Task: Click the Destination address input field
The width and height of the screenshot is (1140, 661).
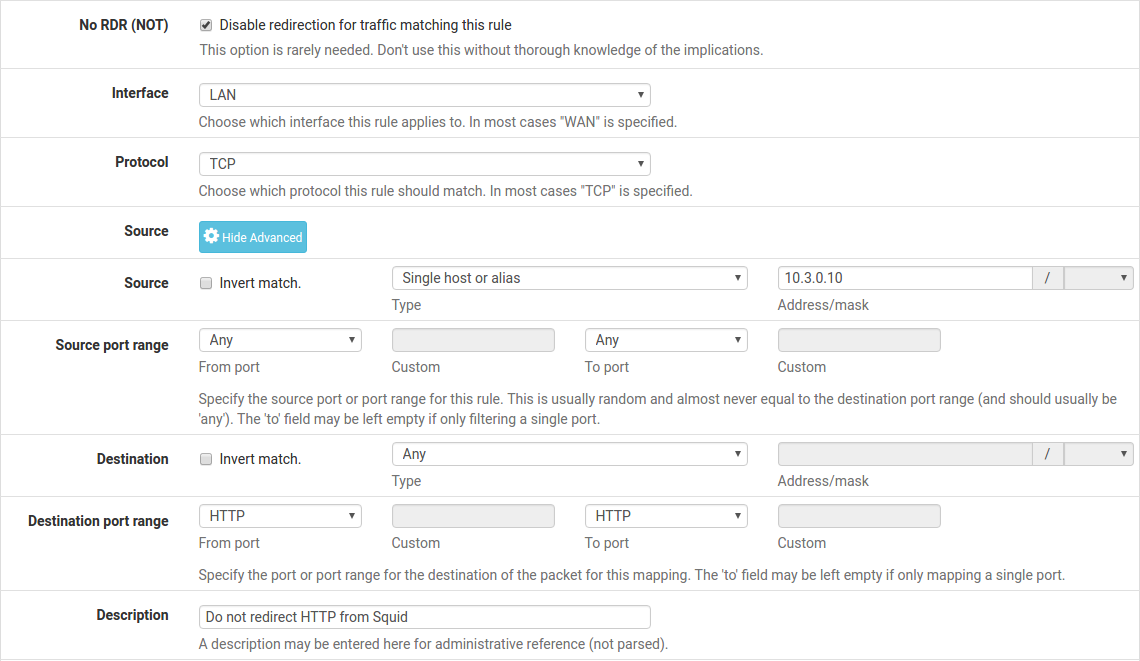Action: [x=904, y=454]
